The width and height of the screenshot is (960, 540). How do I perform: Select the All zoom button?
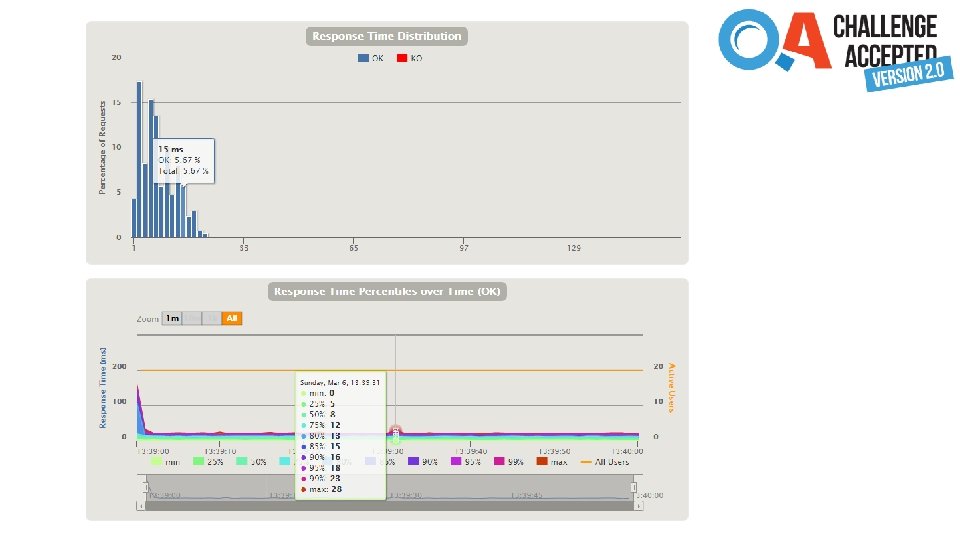click(x=231, y=318)
